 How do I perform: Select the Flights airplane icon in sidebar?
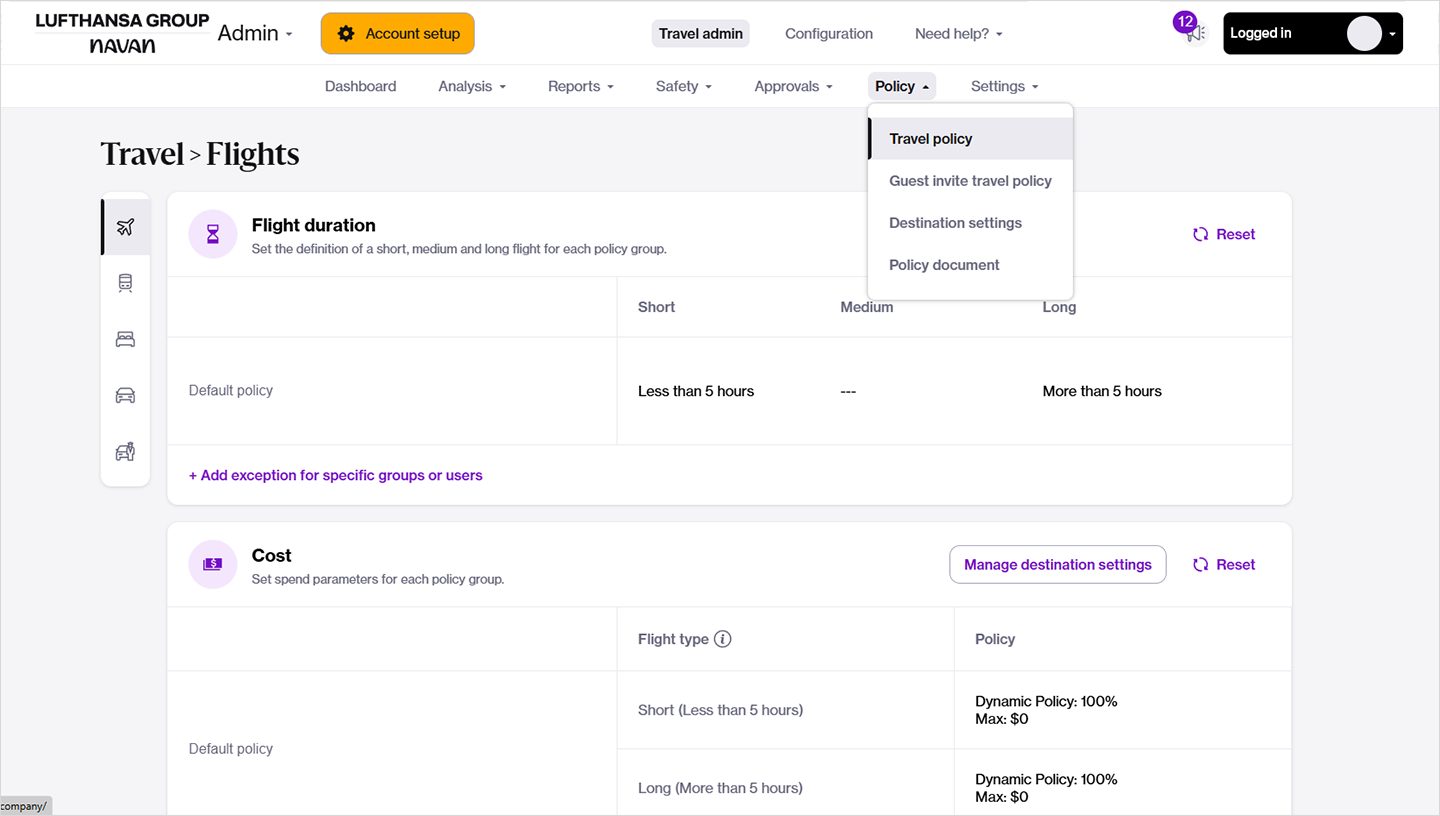pos(125,227)
